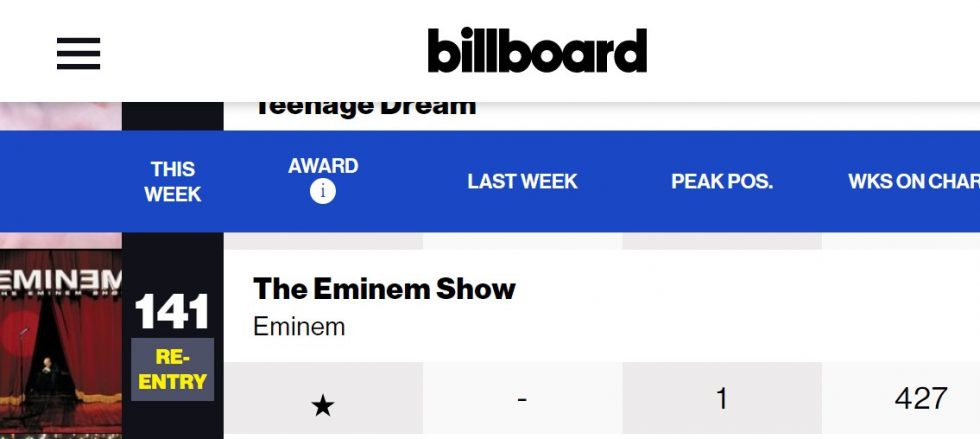Screen dimensions: 980x439
Task: Click the Teenage Dream title
Action: [x=365, y=108]
